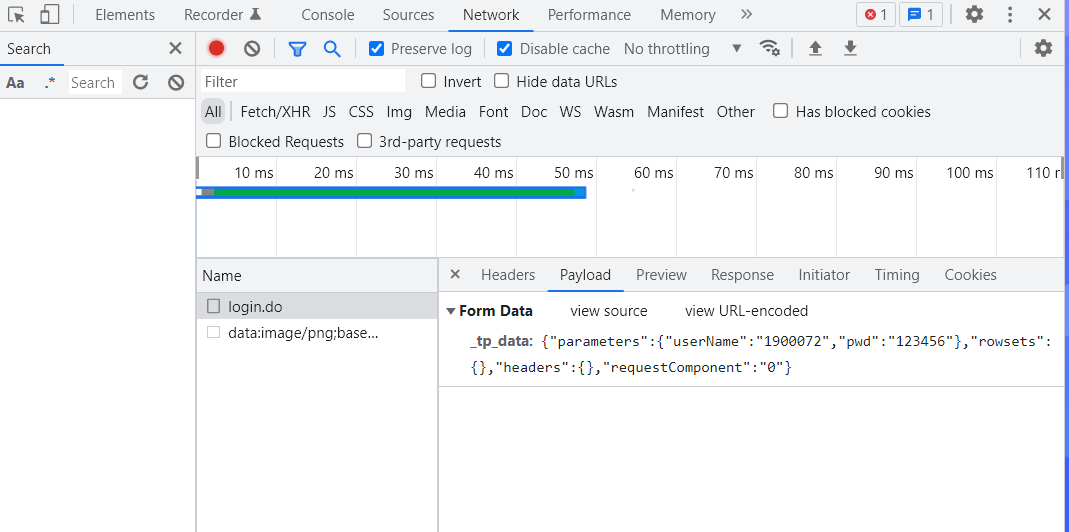The image size is (1069, 532).
Task: Open DevTools settings gear icon
Action: click(x=974, y=14)
